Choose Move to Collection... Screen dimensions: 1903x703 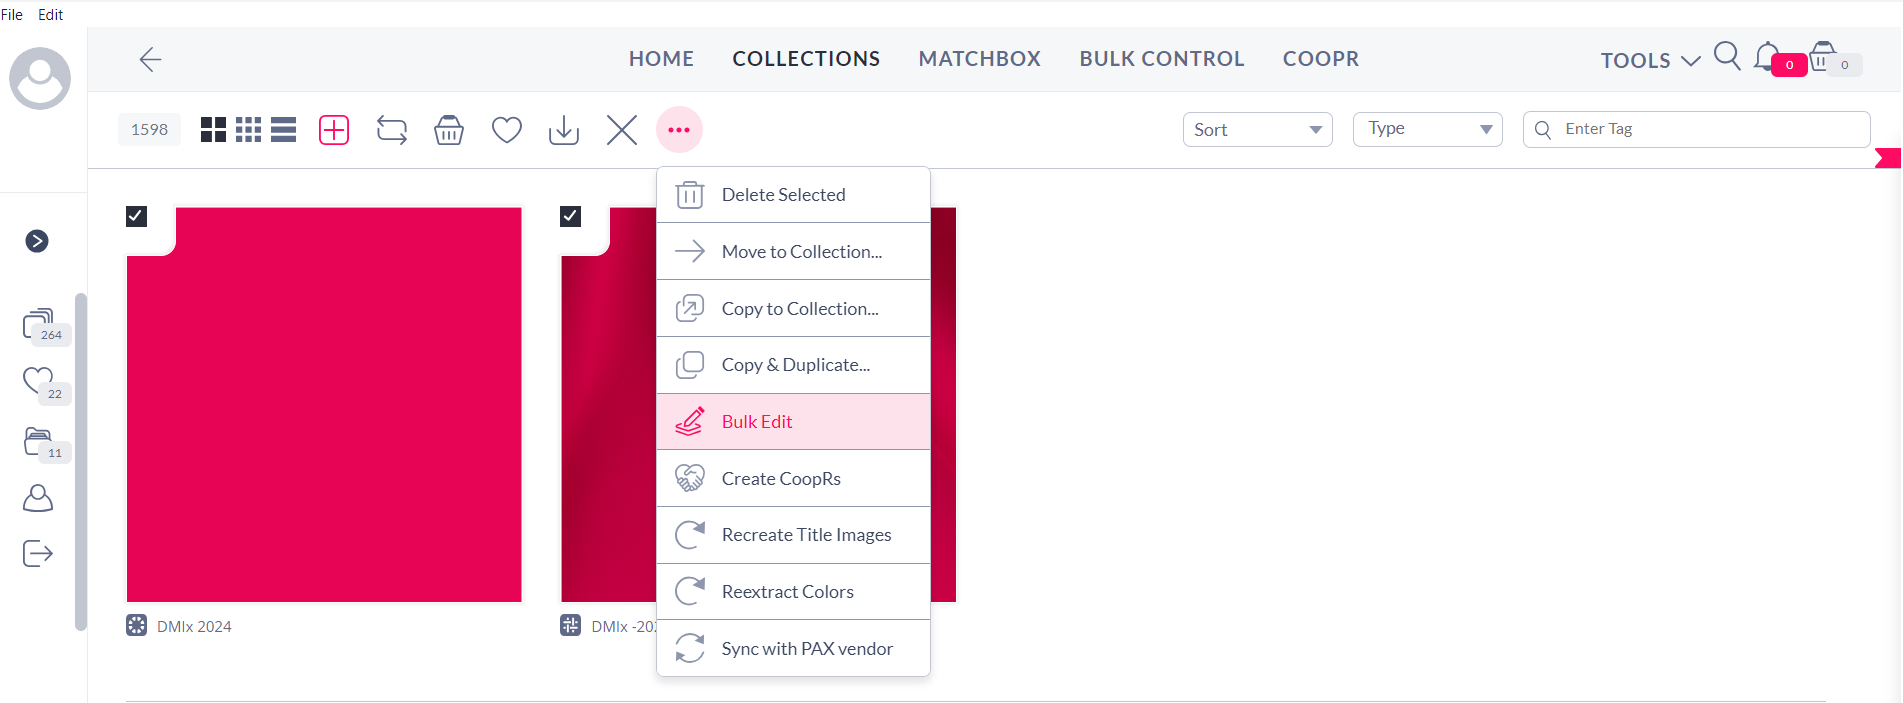click(x=794, y=252)
